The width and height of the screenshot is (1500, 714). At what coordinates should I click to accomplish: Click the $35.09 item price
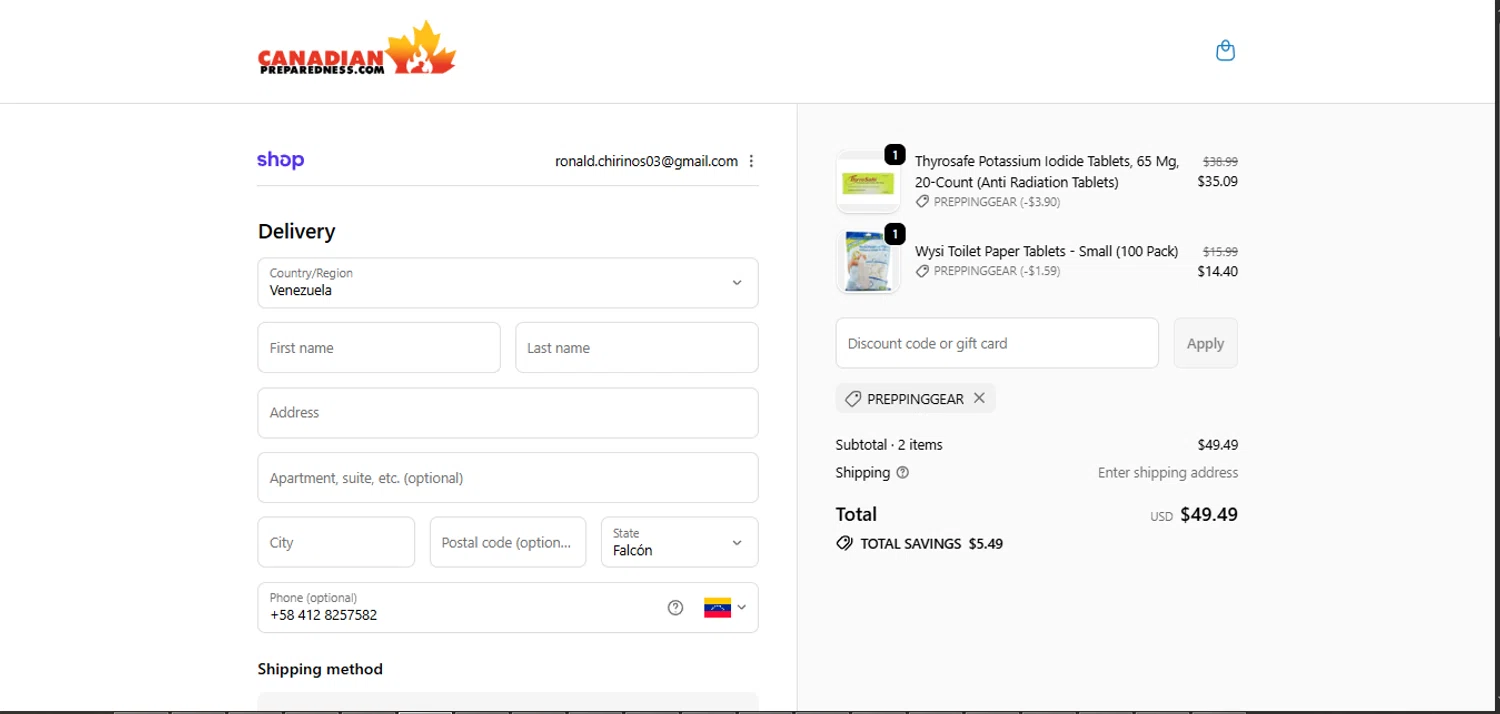1217,181
